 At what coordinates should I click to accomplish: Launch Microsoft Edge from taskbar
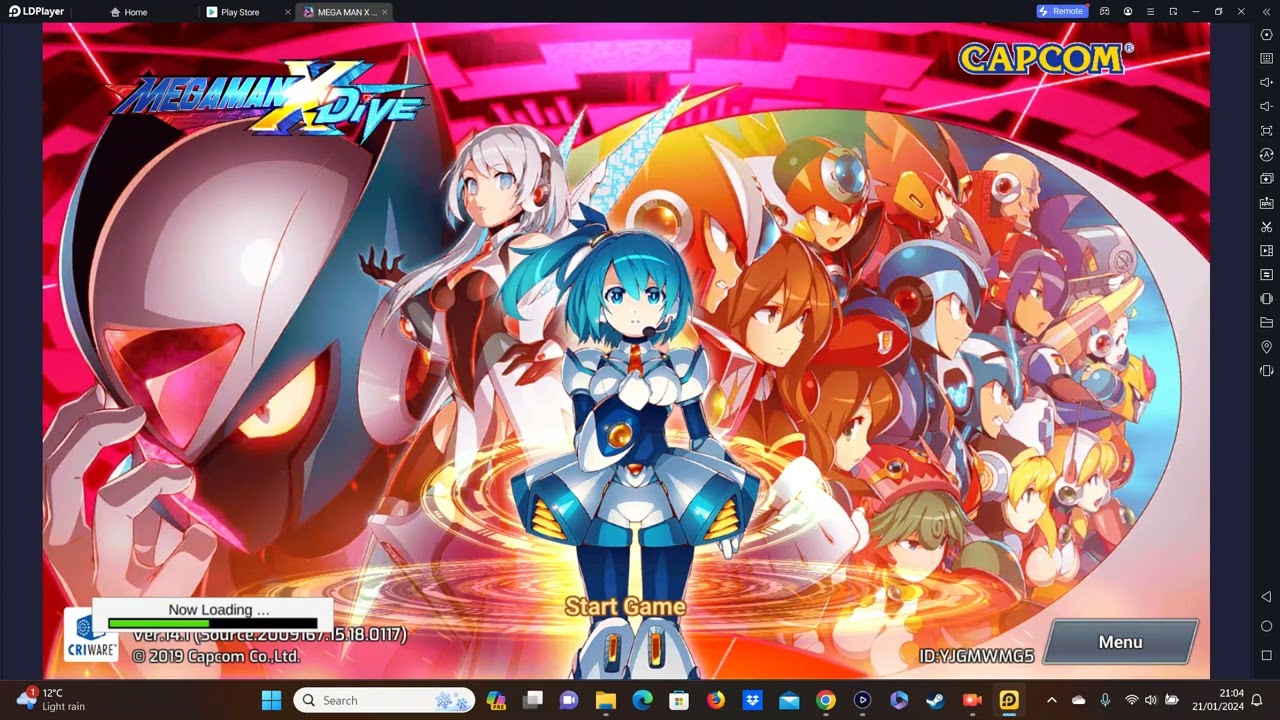tap(642, 700)
